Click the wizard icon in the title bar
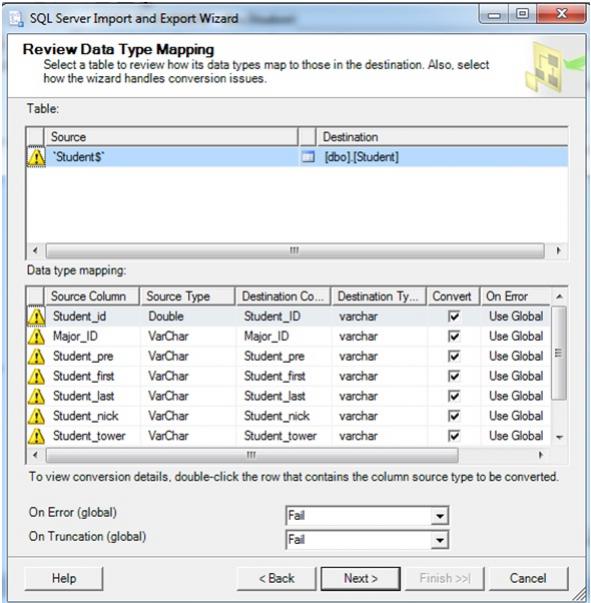This screenshot has width=591, height=603. coord(17,18)
